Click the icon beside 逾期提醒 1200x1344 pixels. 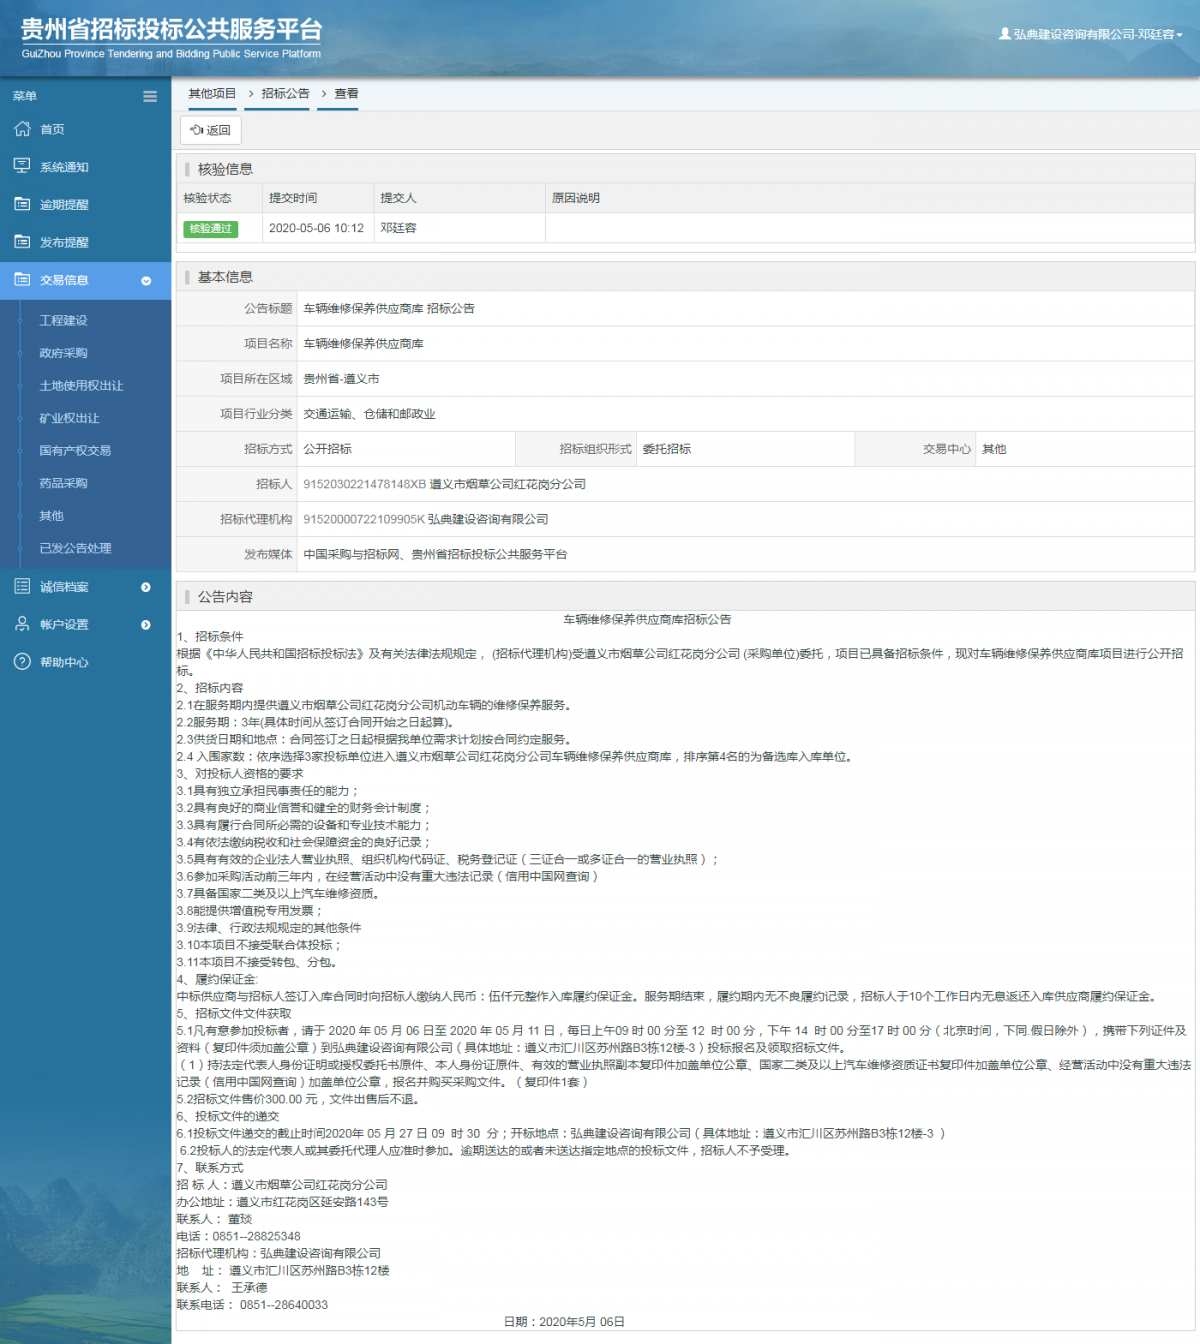(22, 204)
